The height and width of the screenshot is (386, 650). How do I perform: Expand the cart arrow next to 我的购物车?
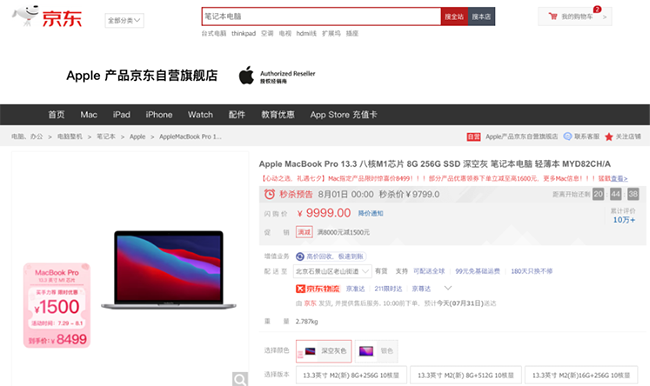point(604,17)
